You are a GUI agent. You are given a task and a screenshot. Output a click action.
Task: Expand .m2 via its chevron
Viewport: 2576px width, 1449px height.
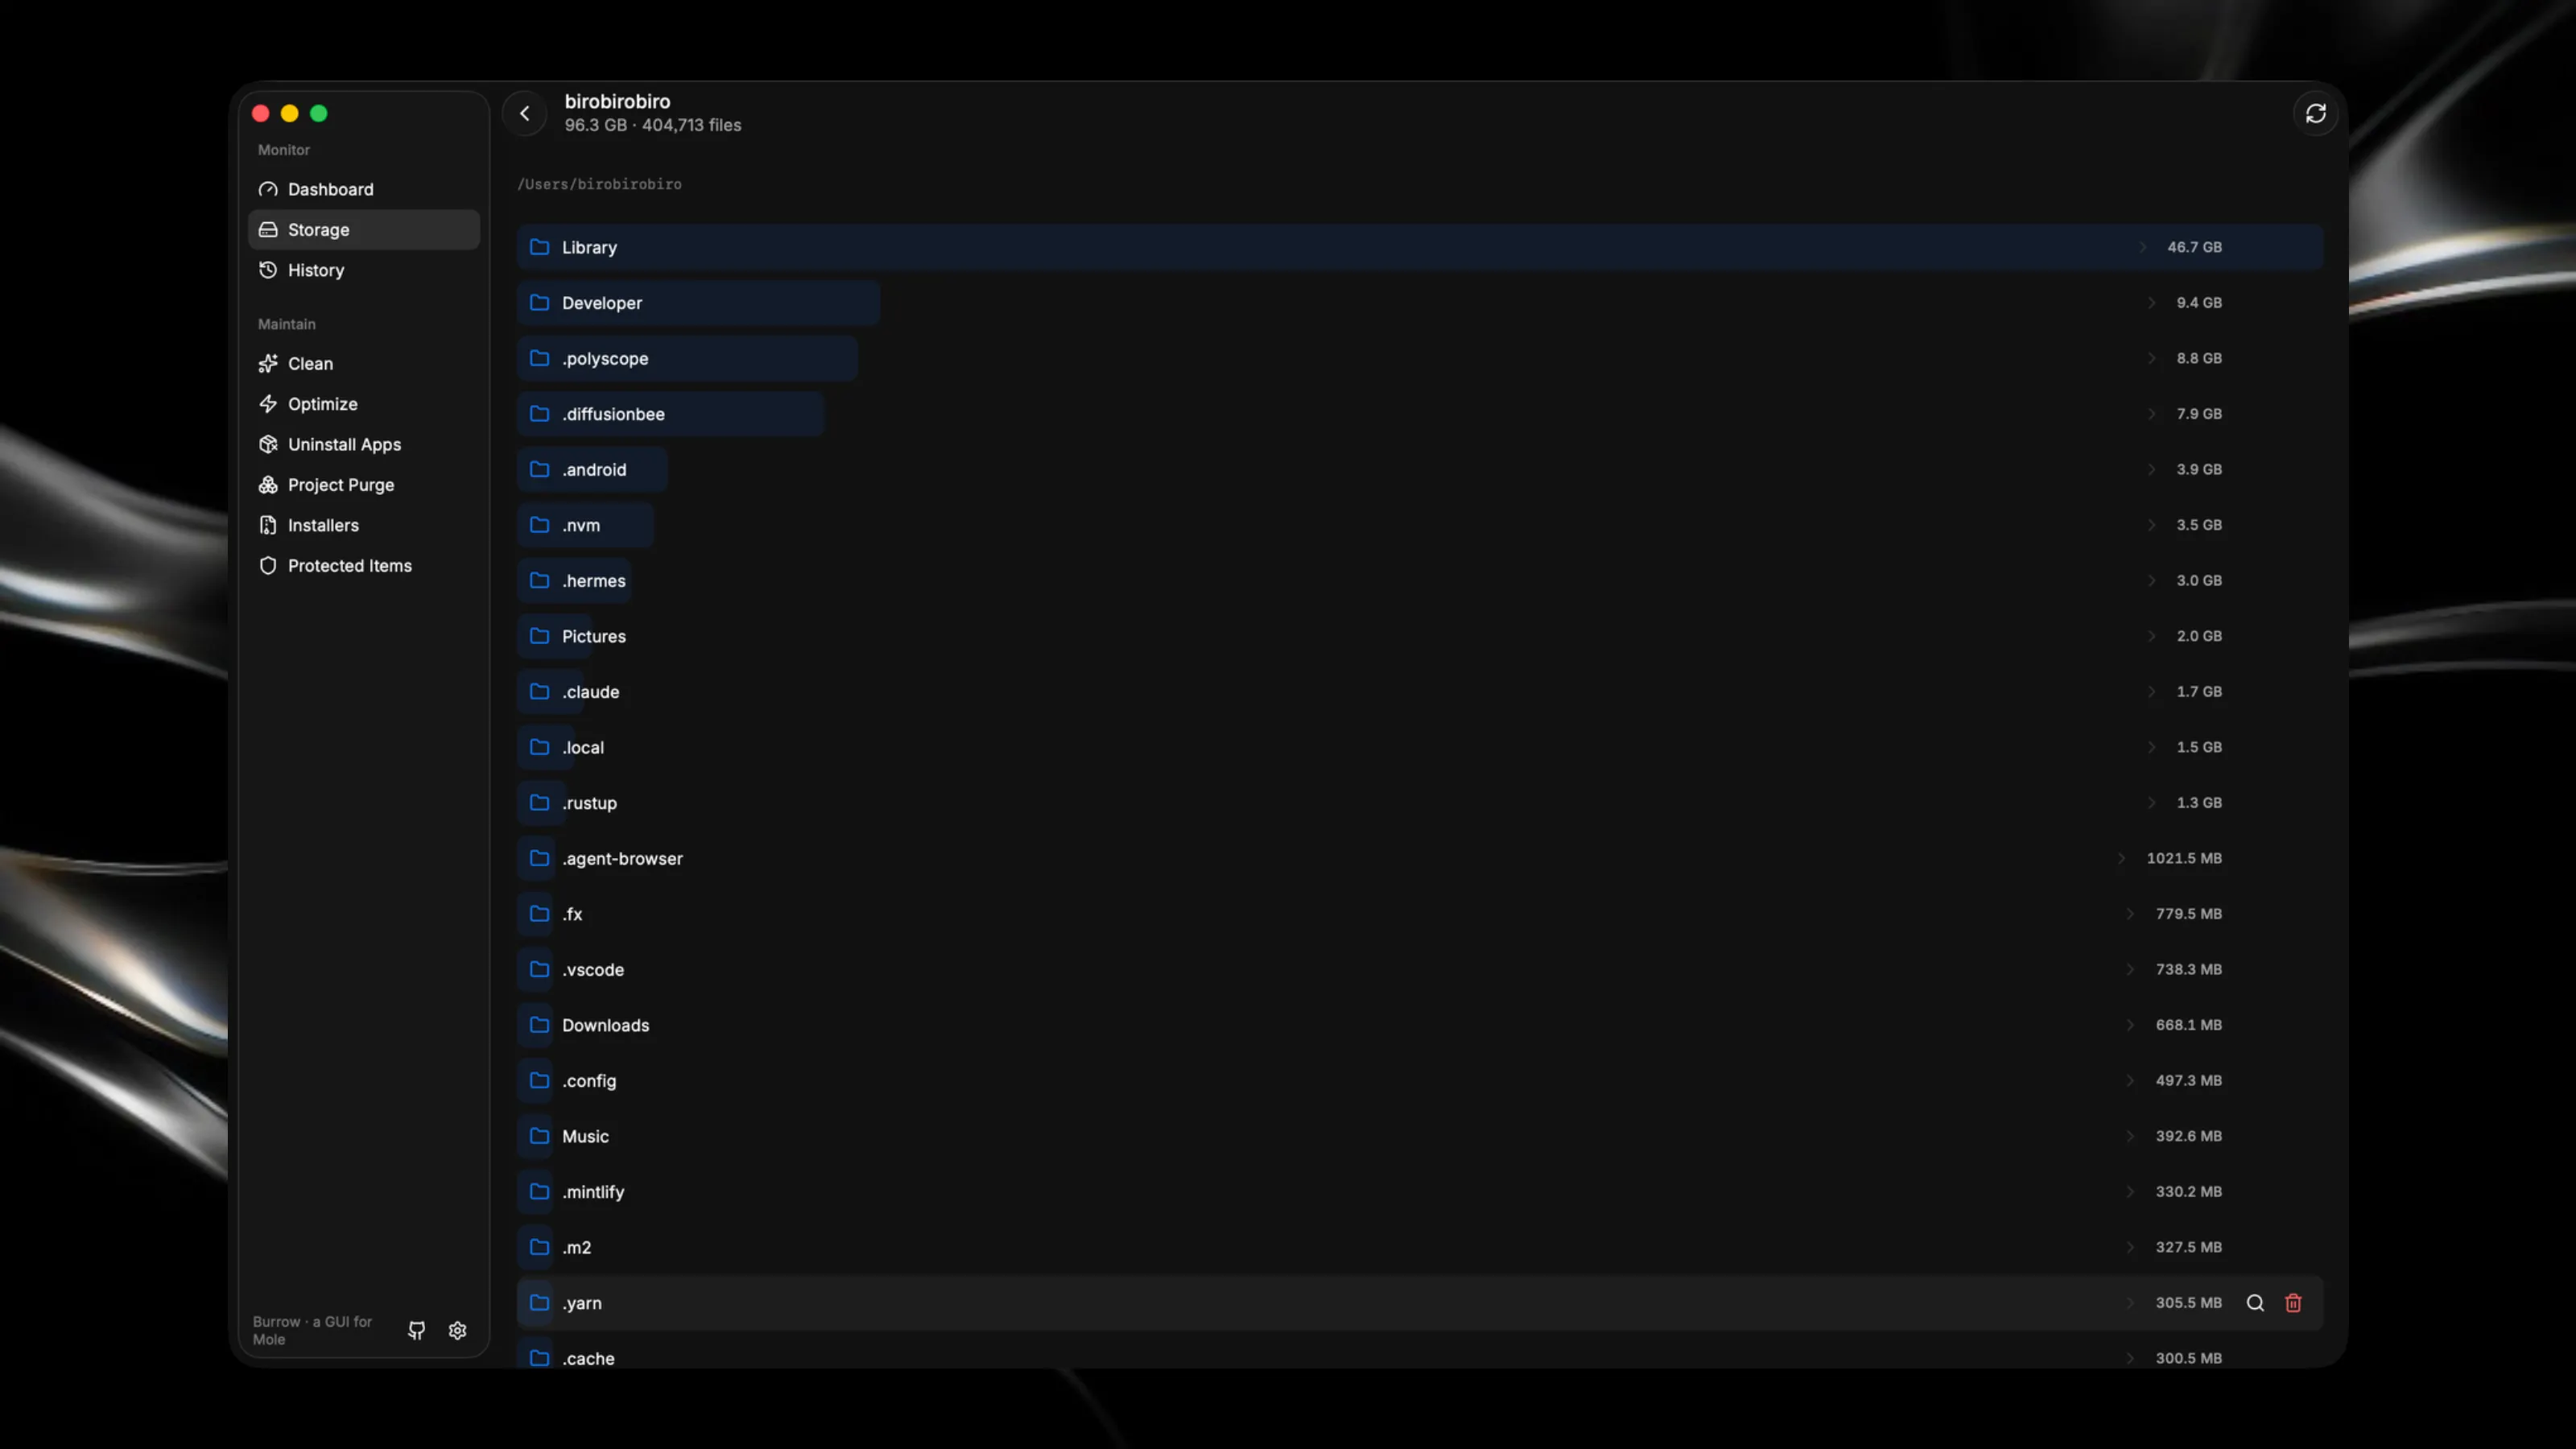point(2131,1247)
